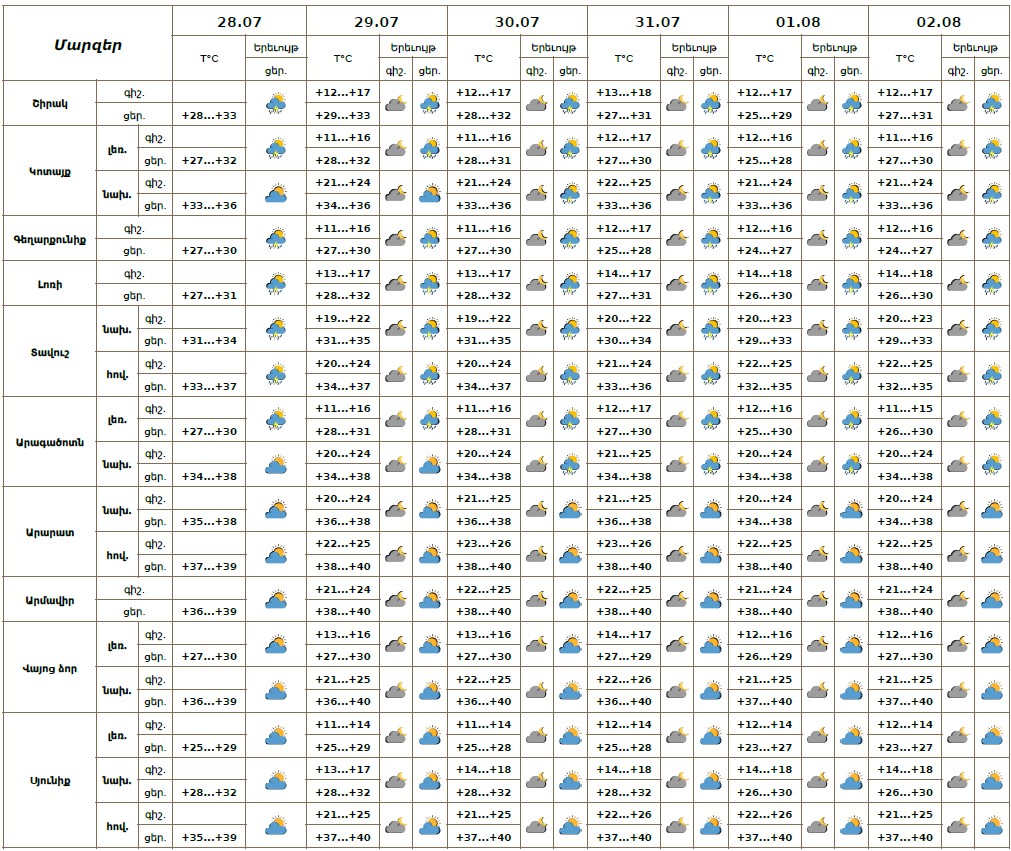1011x851 pixels.
Task: Click Շիրակ night weather icon under 31.07
Action: (677, 103)
